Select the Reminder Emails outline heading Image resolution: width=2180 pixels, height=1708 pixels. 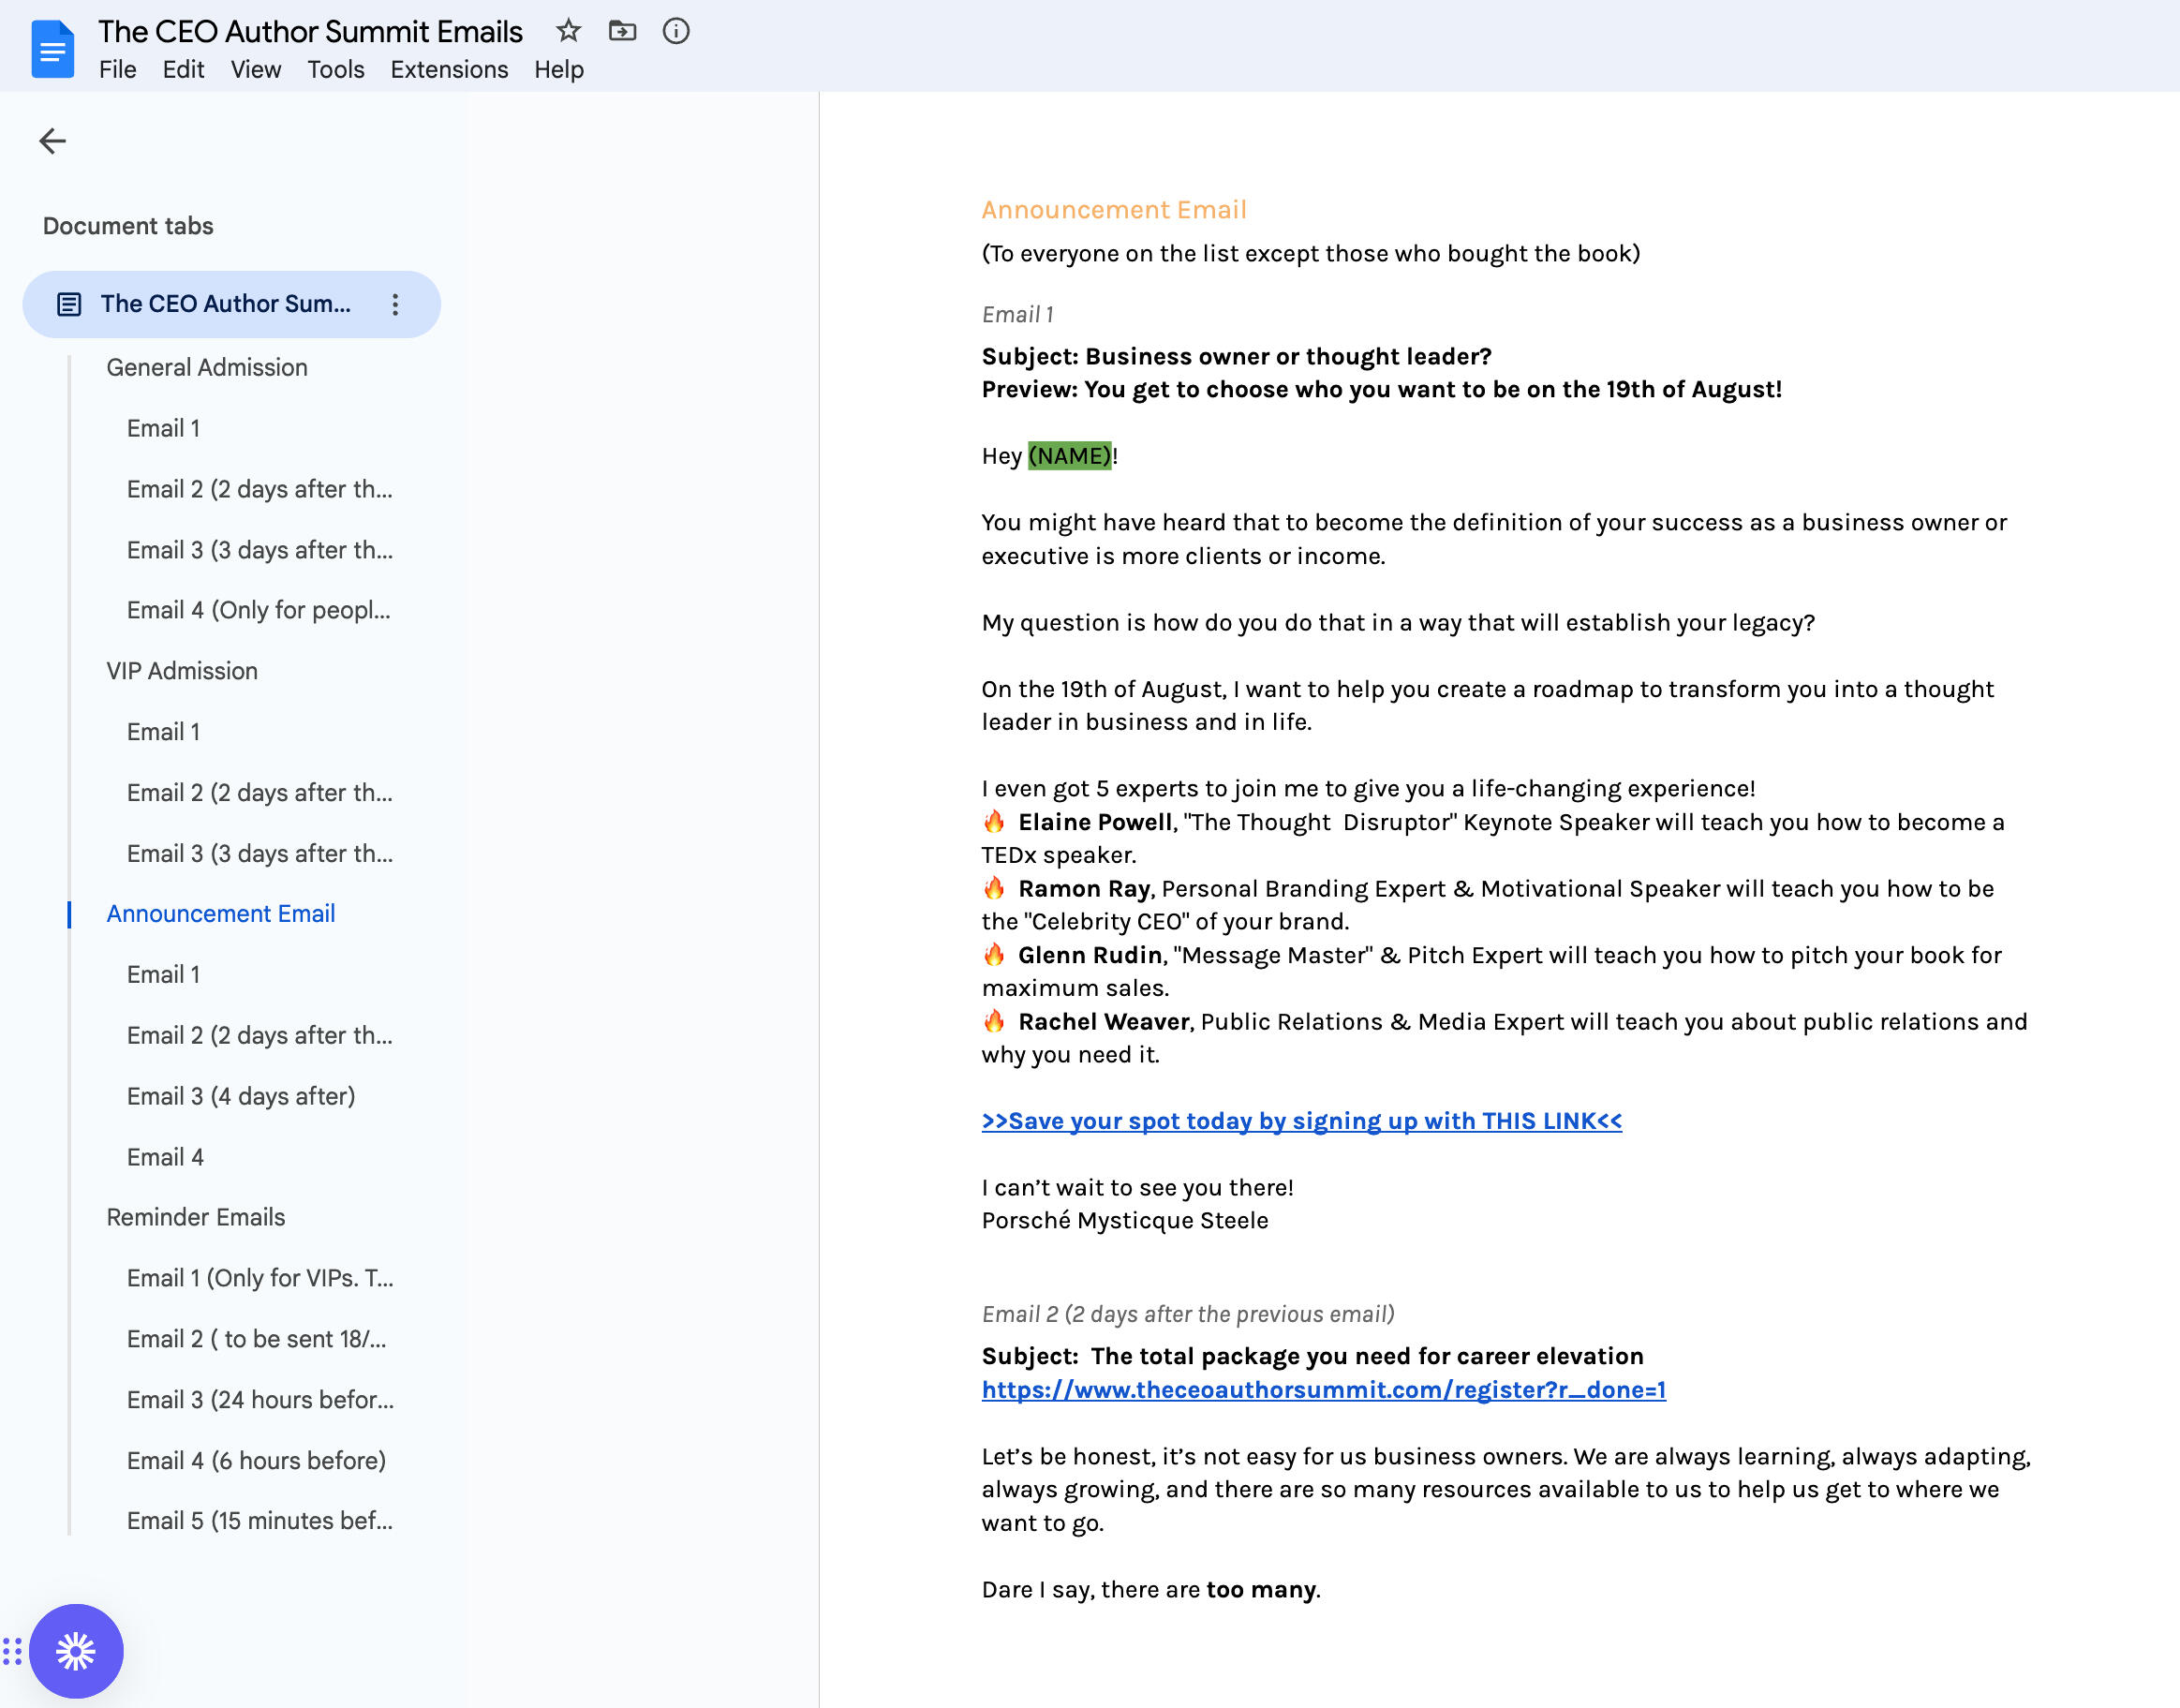(196, 1217)
